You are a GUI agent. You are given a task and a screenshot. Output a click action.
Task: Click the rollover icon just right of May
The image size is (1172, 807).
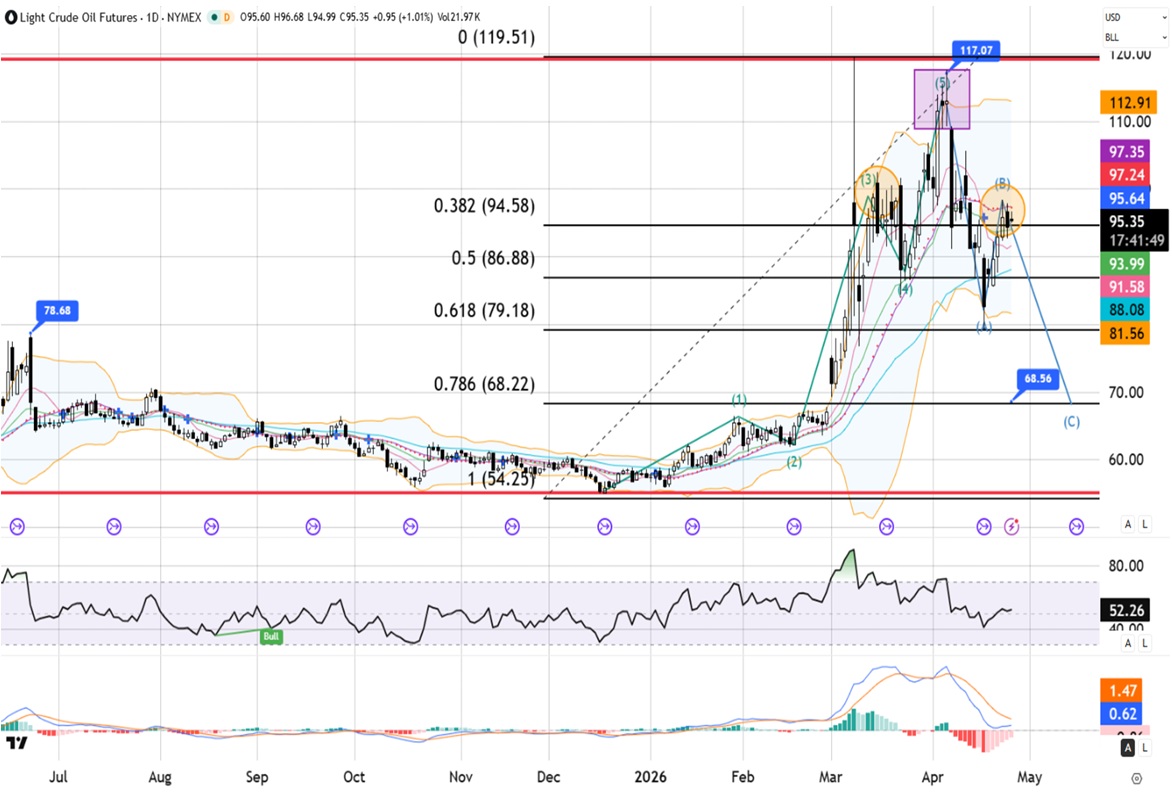(x=1076, y=525)
